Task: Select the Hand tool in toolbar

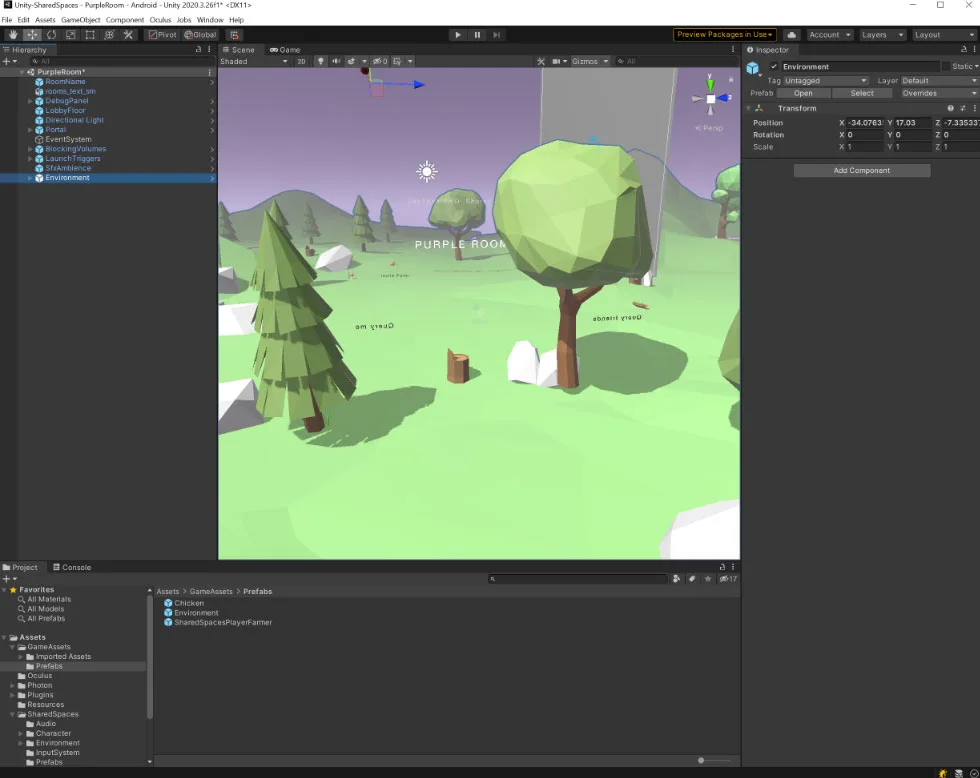Action: 13,35
